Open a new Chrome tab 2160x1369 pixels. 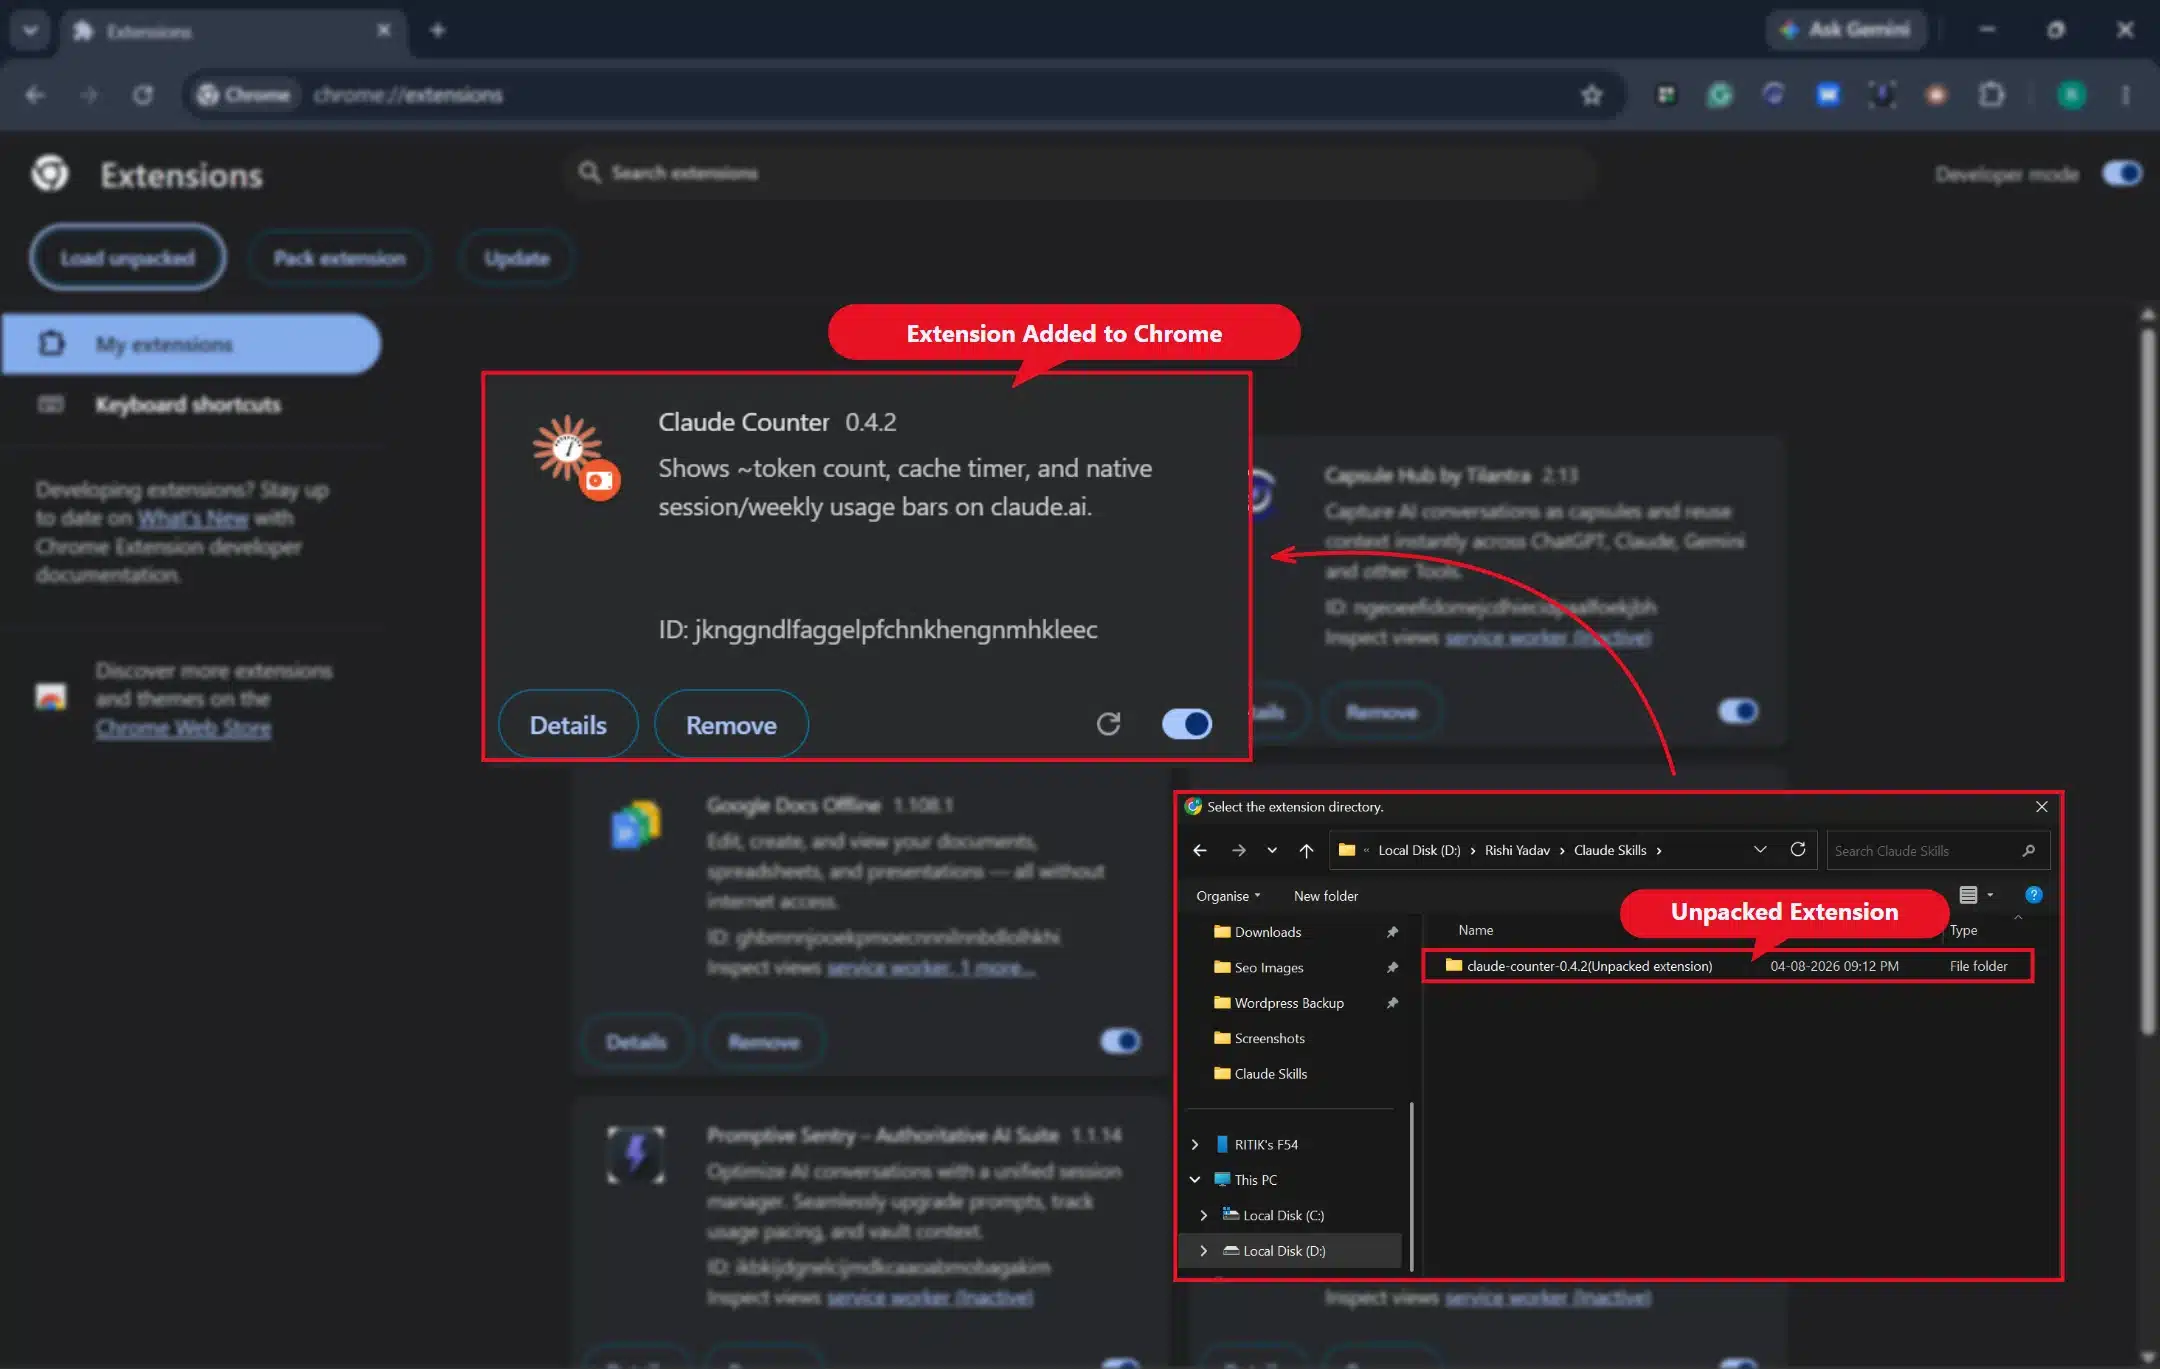coord(437,31)
